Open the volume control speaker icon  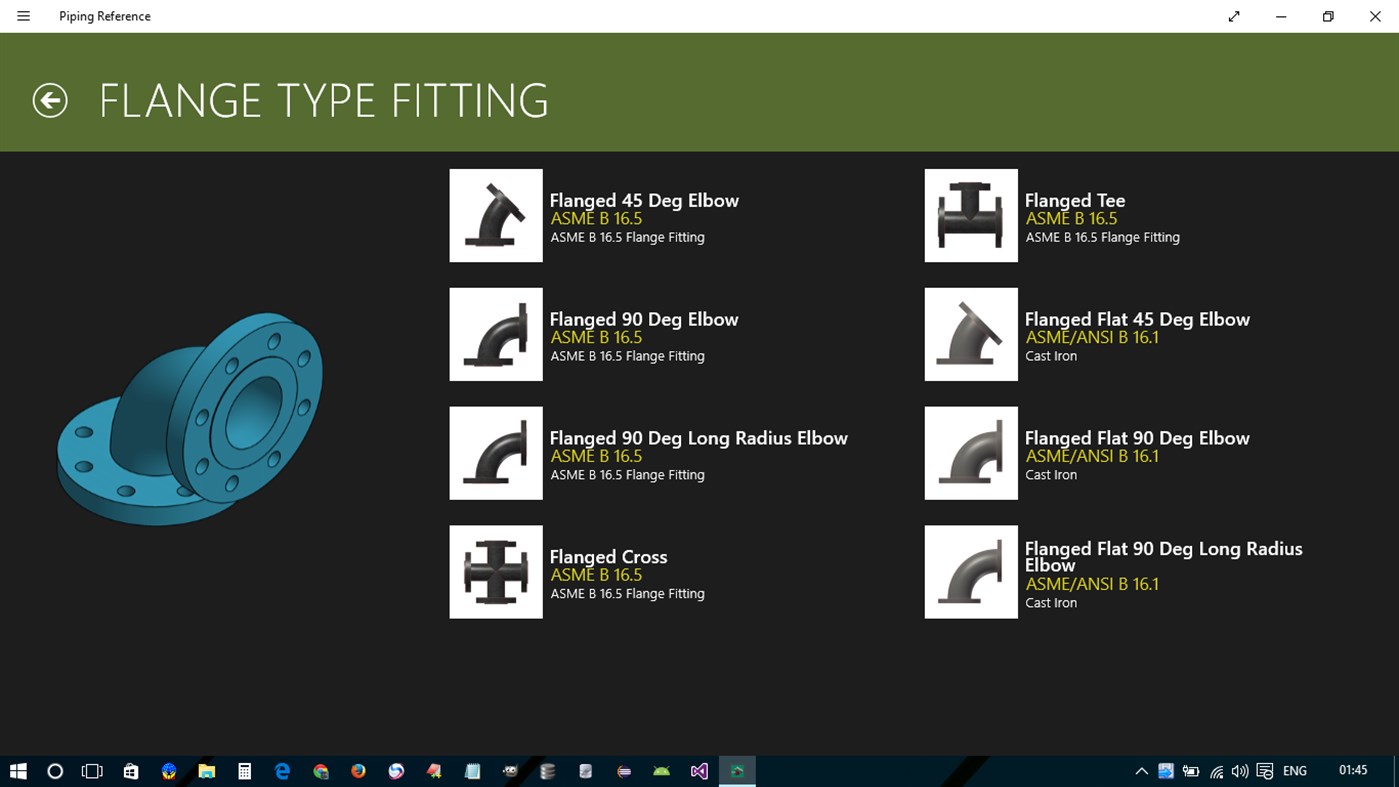click(1239, 770)
